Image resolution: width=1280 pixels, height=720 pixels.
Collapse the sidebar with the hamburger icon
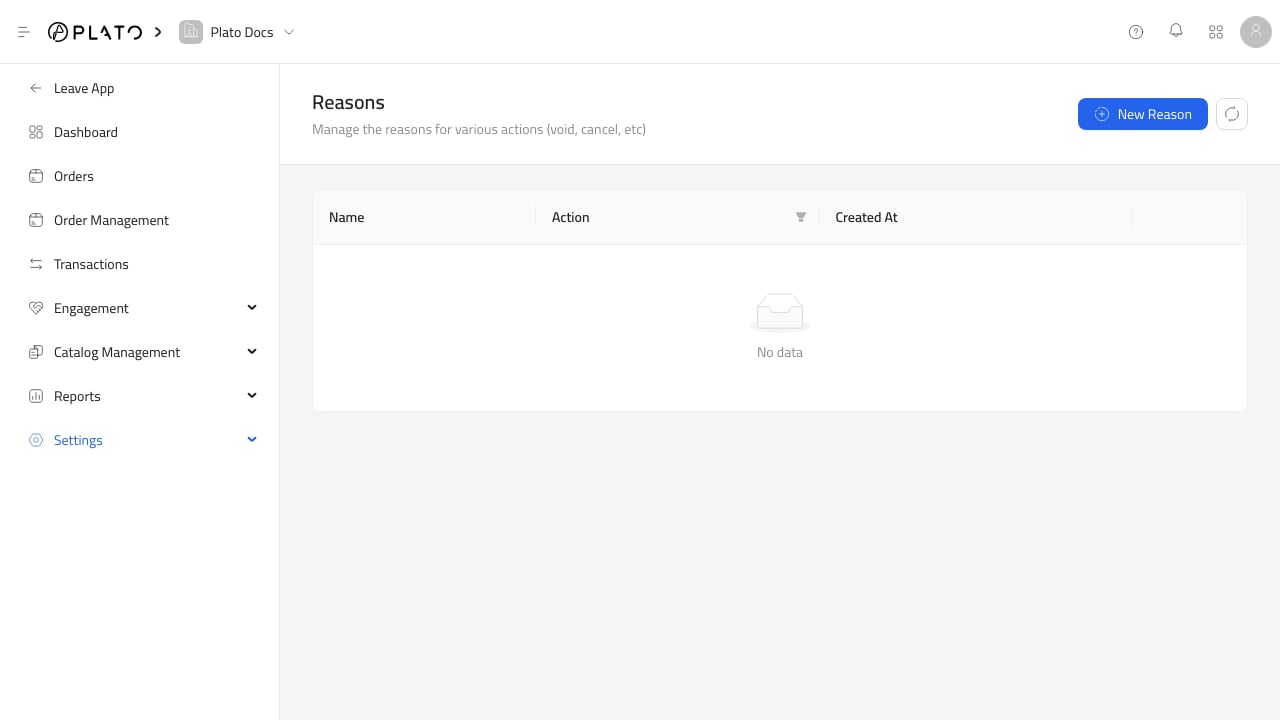click(x=24, y=32)
